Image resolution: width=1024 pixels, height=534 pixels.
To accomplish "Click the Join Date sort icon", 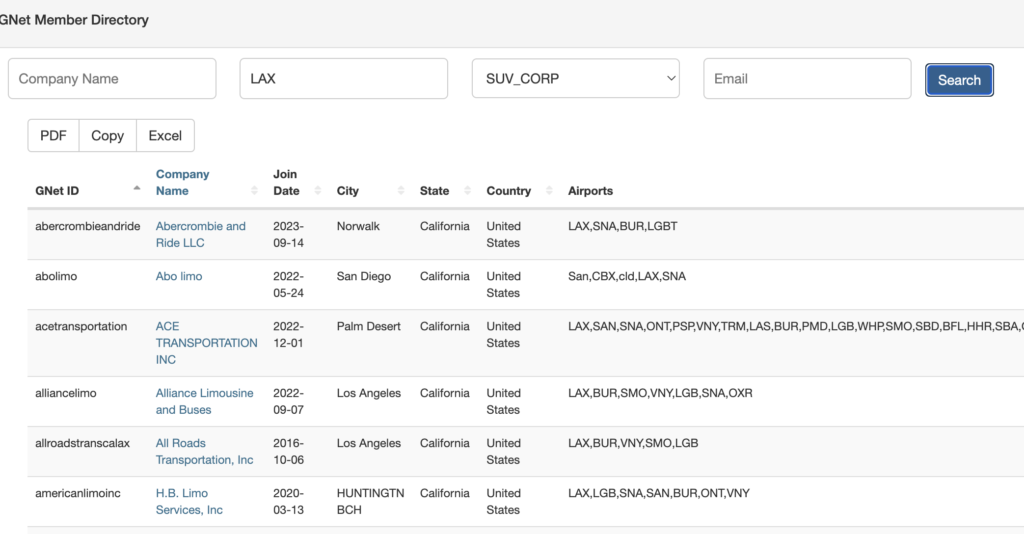I will (318, 190).
